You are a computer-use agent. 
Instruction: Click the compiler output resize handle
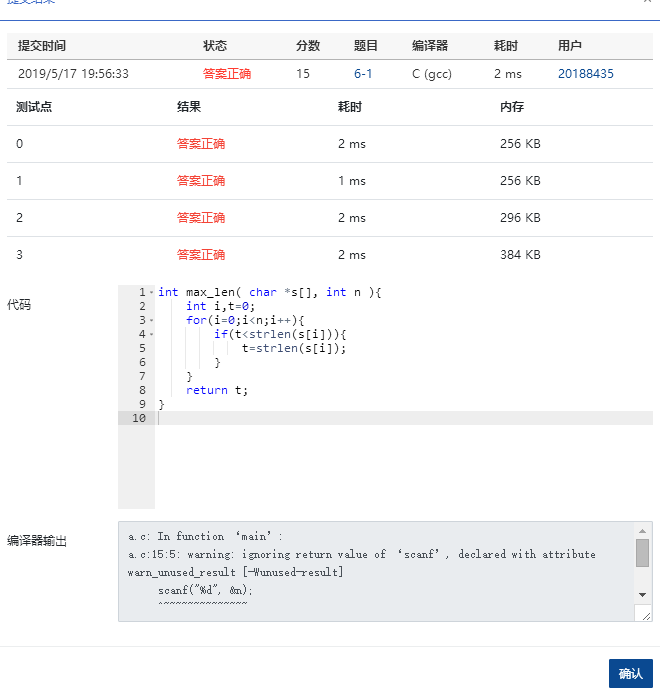646,616
